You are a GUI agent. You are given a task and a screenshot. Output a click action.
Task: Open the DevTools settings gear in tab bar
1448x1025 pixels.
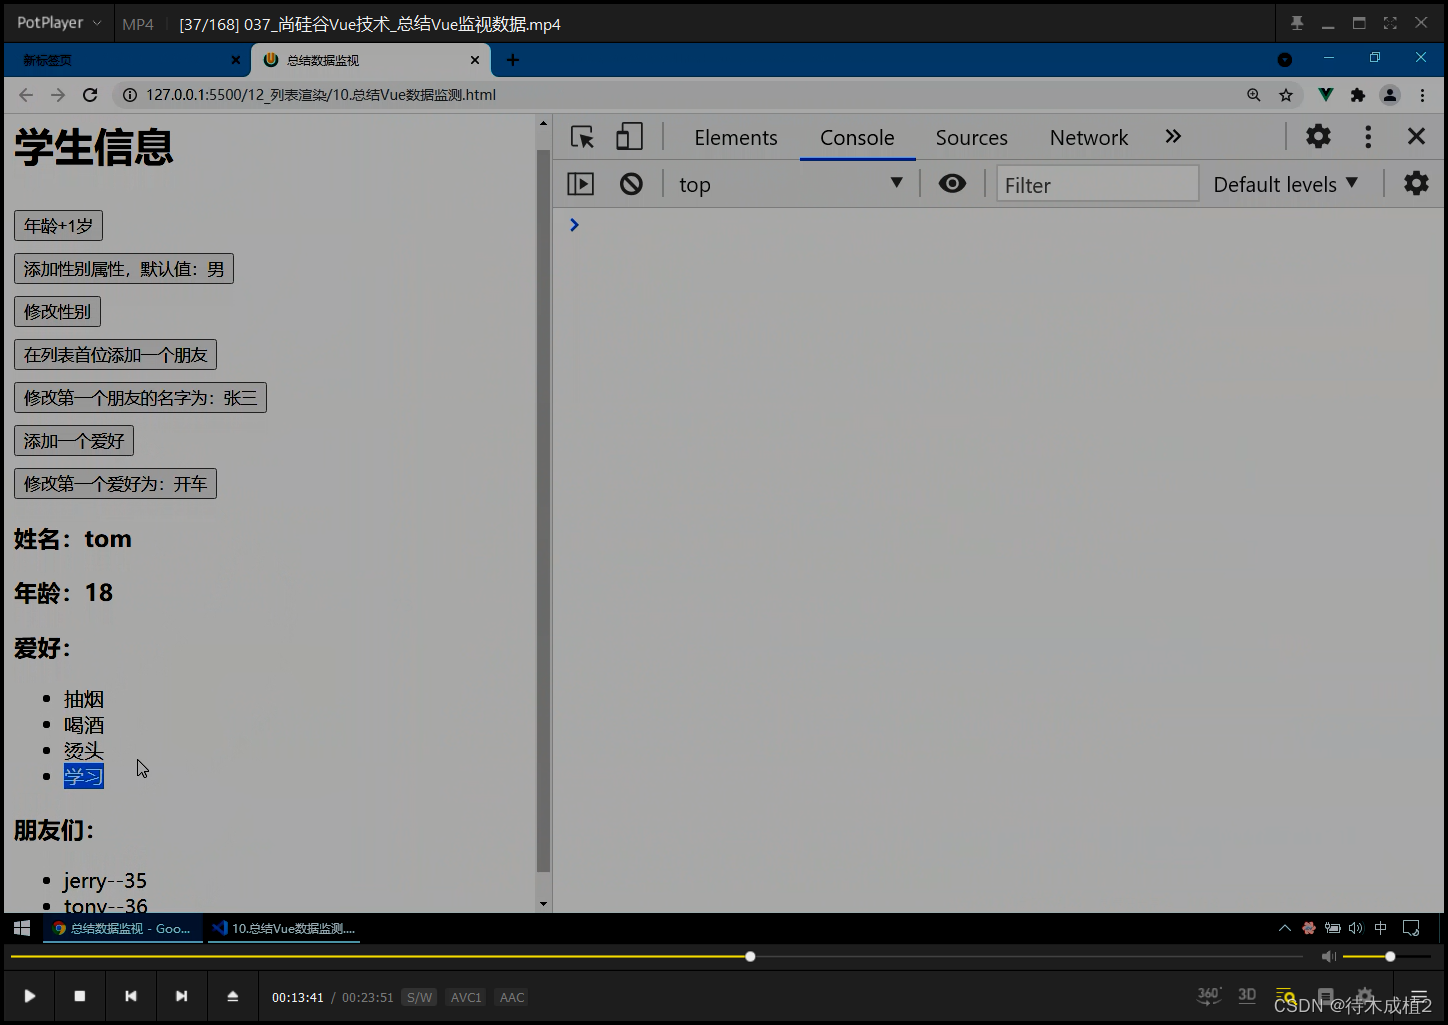tap(1318, 136)
